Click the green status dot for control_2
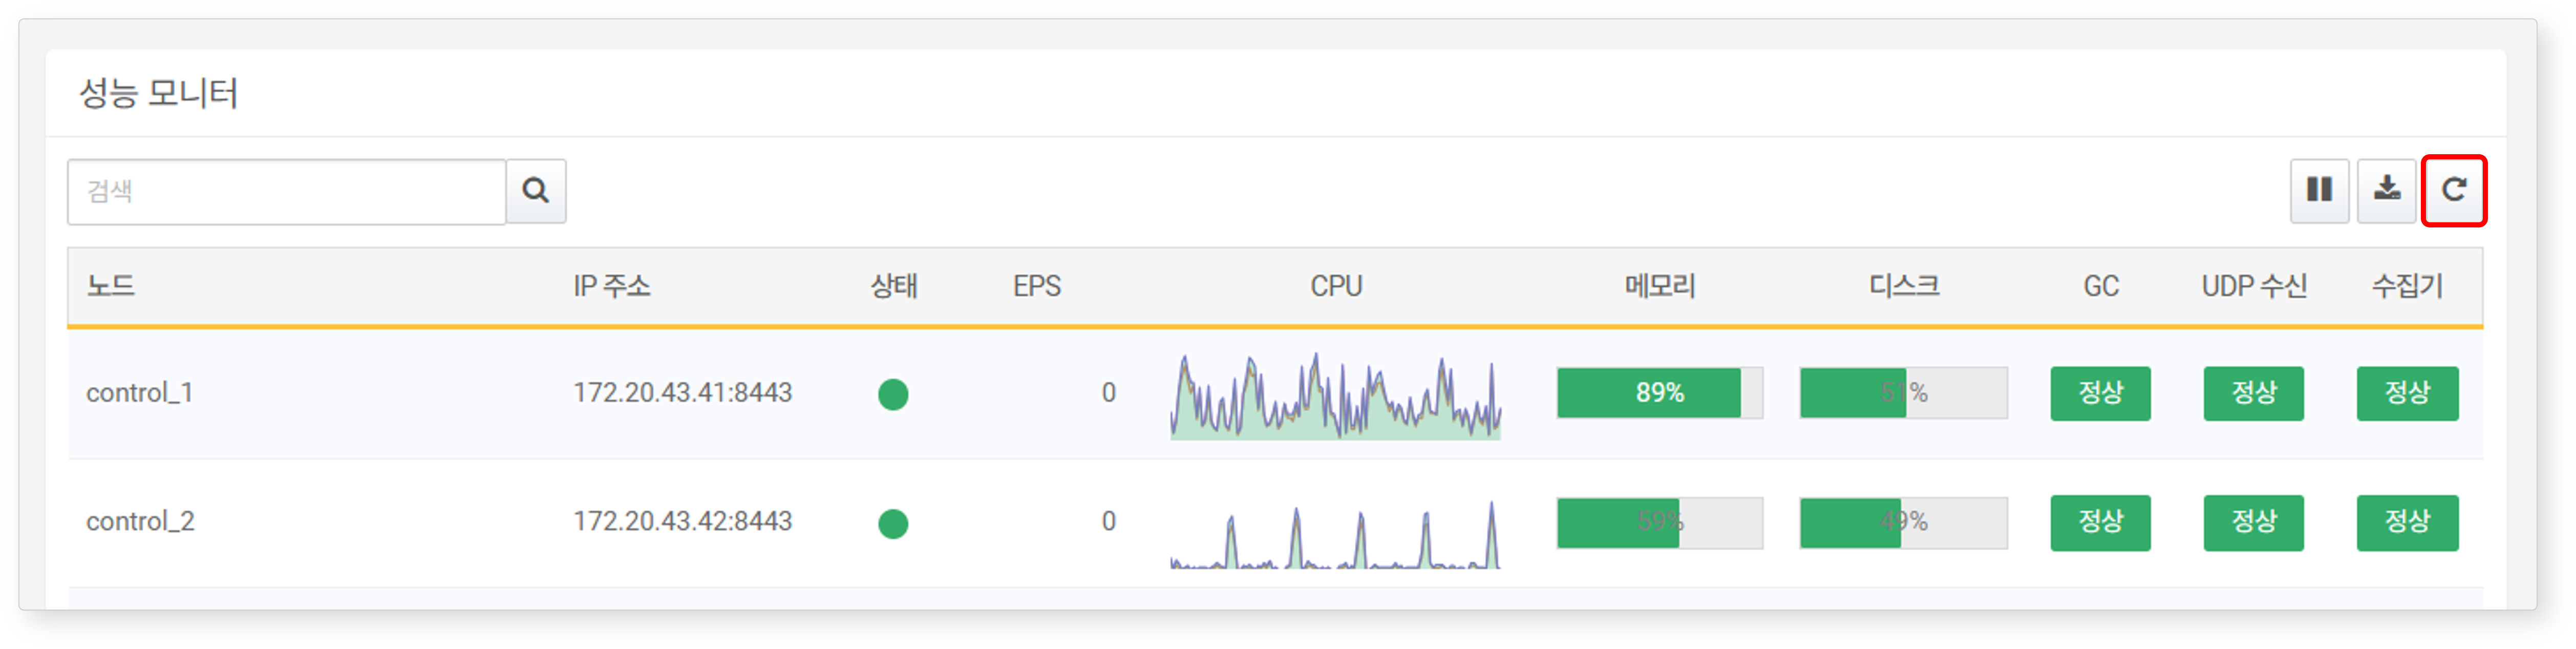 tap(893, 523)
